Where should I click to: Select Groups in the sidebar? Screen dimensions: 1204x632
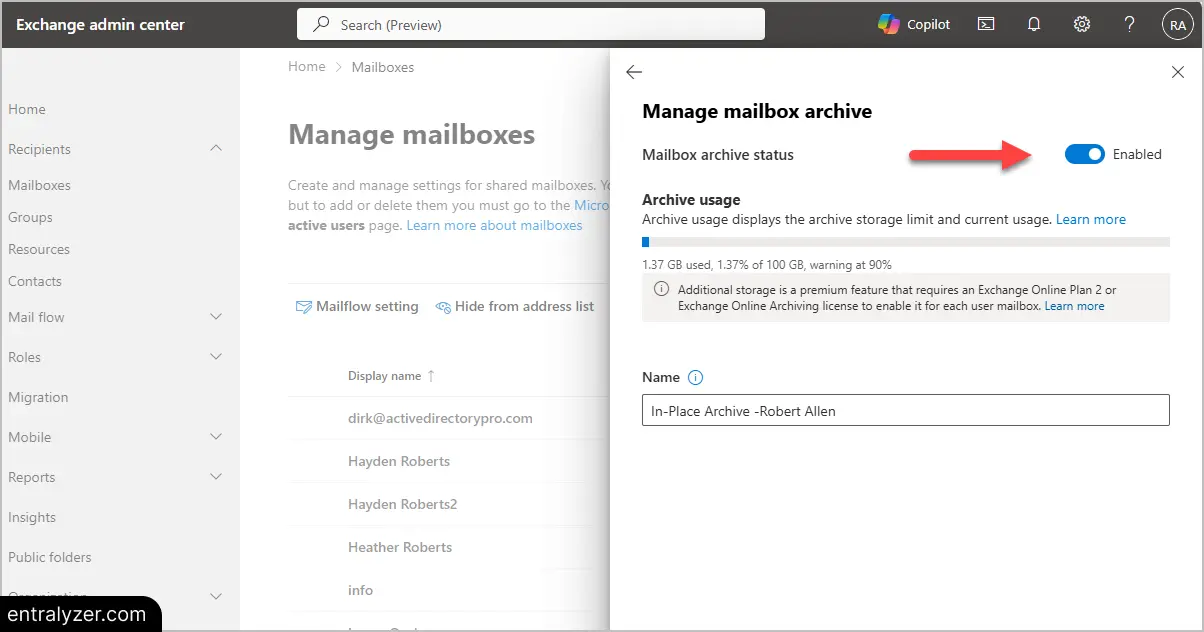(30, 217)
